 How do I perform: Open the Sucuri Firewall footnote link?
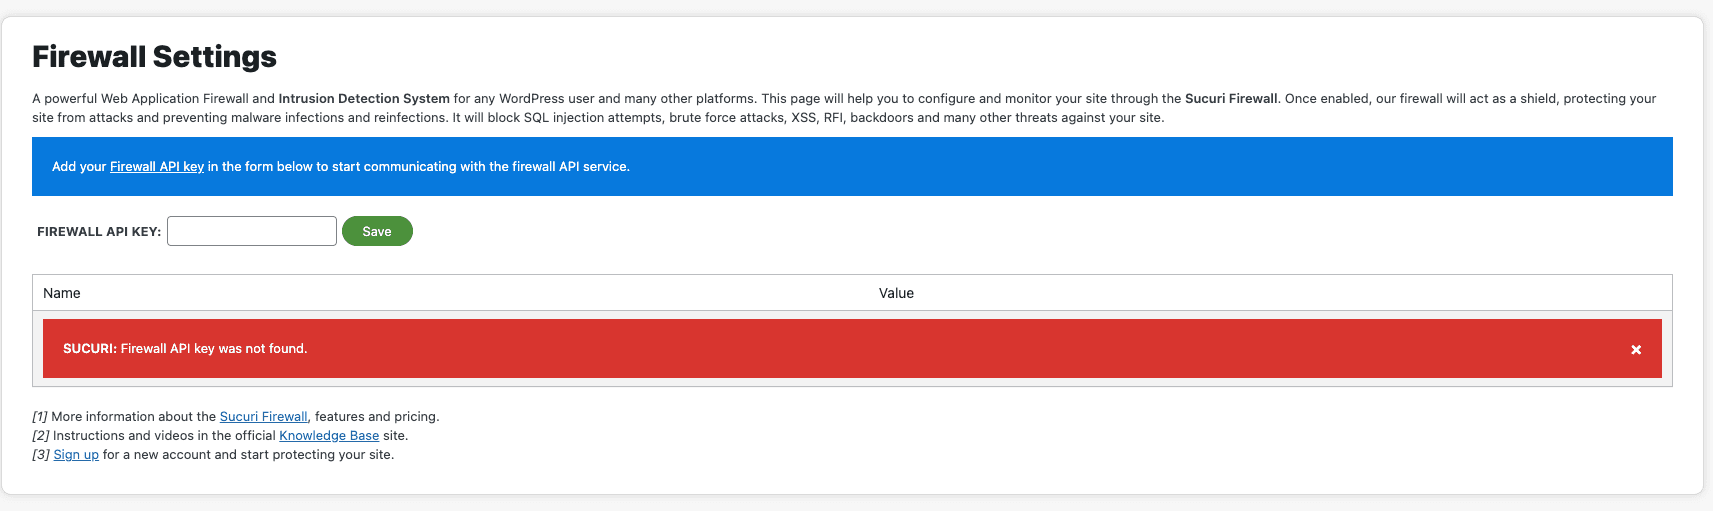pos(264,417)
